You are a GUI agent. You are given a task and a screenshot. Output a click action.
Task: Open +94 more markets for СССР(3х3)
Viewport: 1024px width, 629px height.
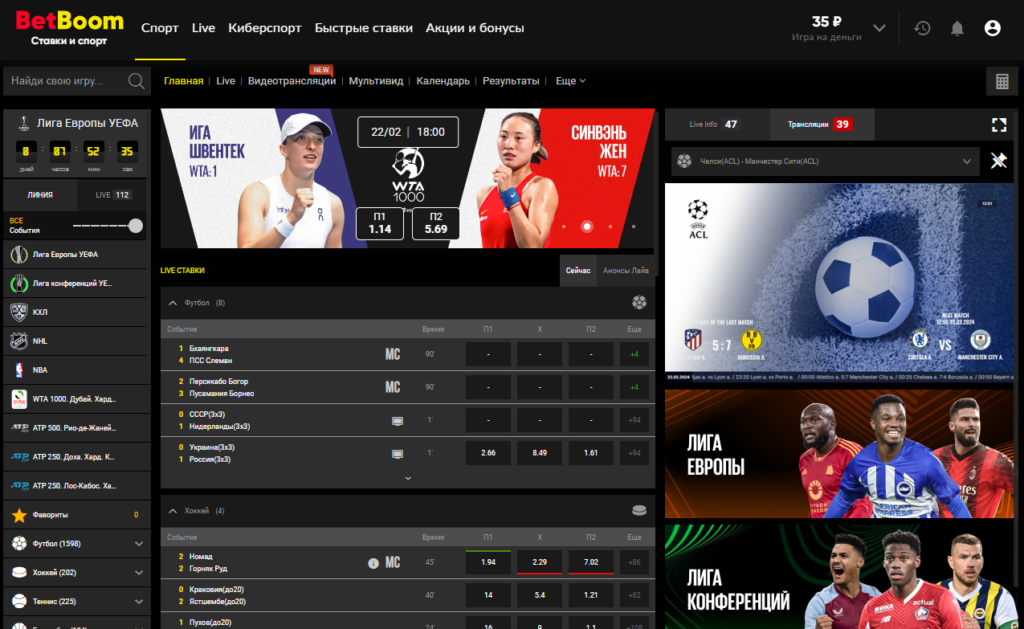coord(634,421)
